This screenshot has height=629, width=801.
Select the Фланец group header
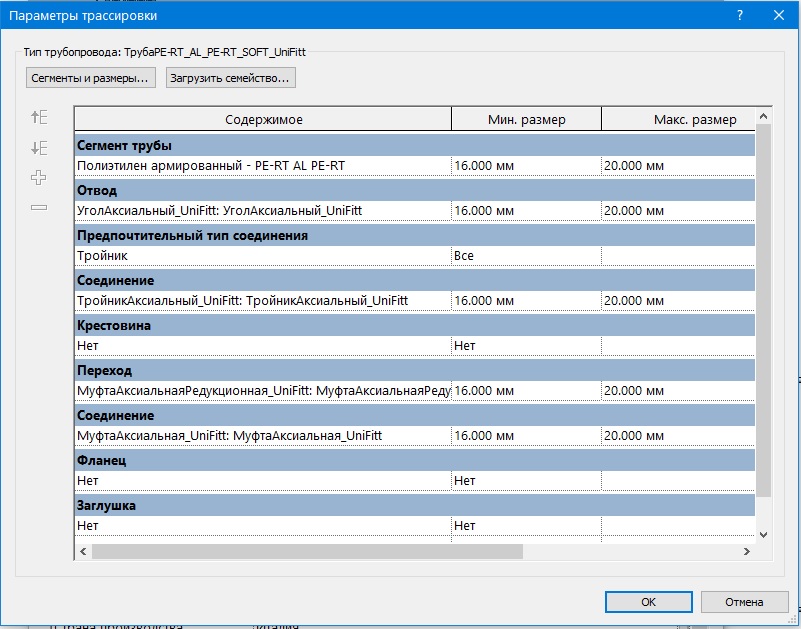click(415, 460)
